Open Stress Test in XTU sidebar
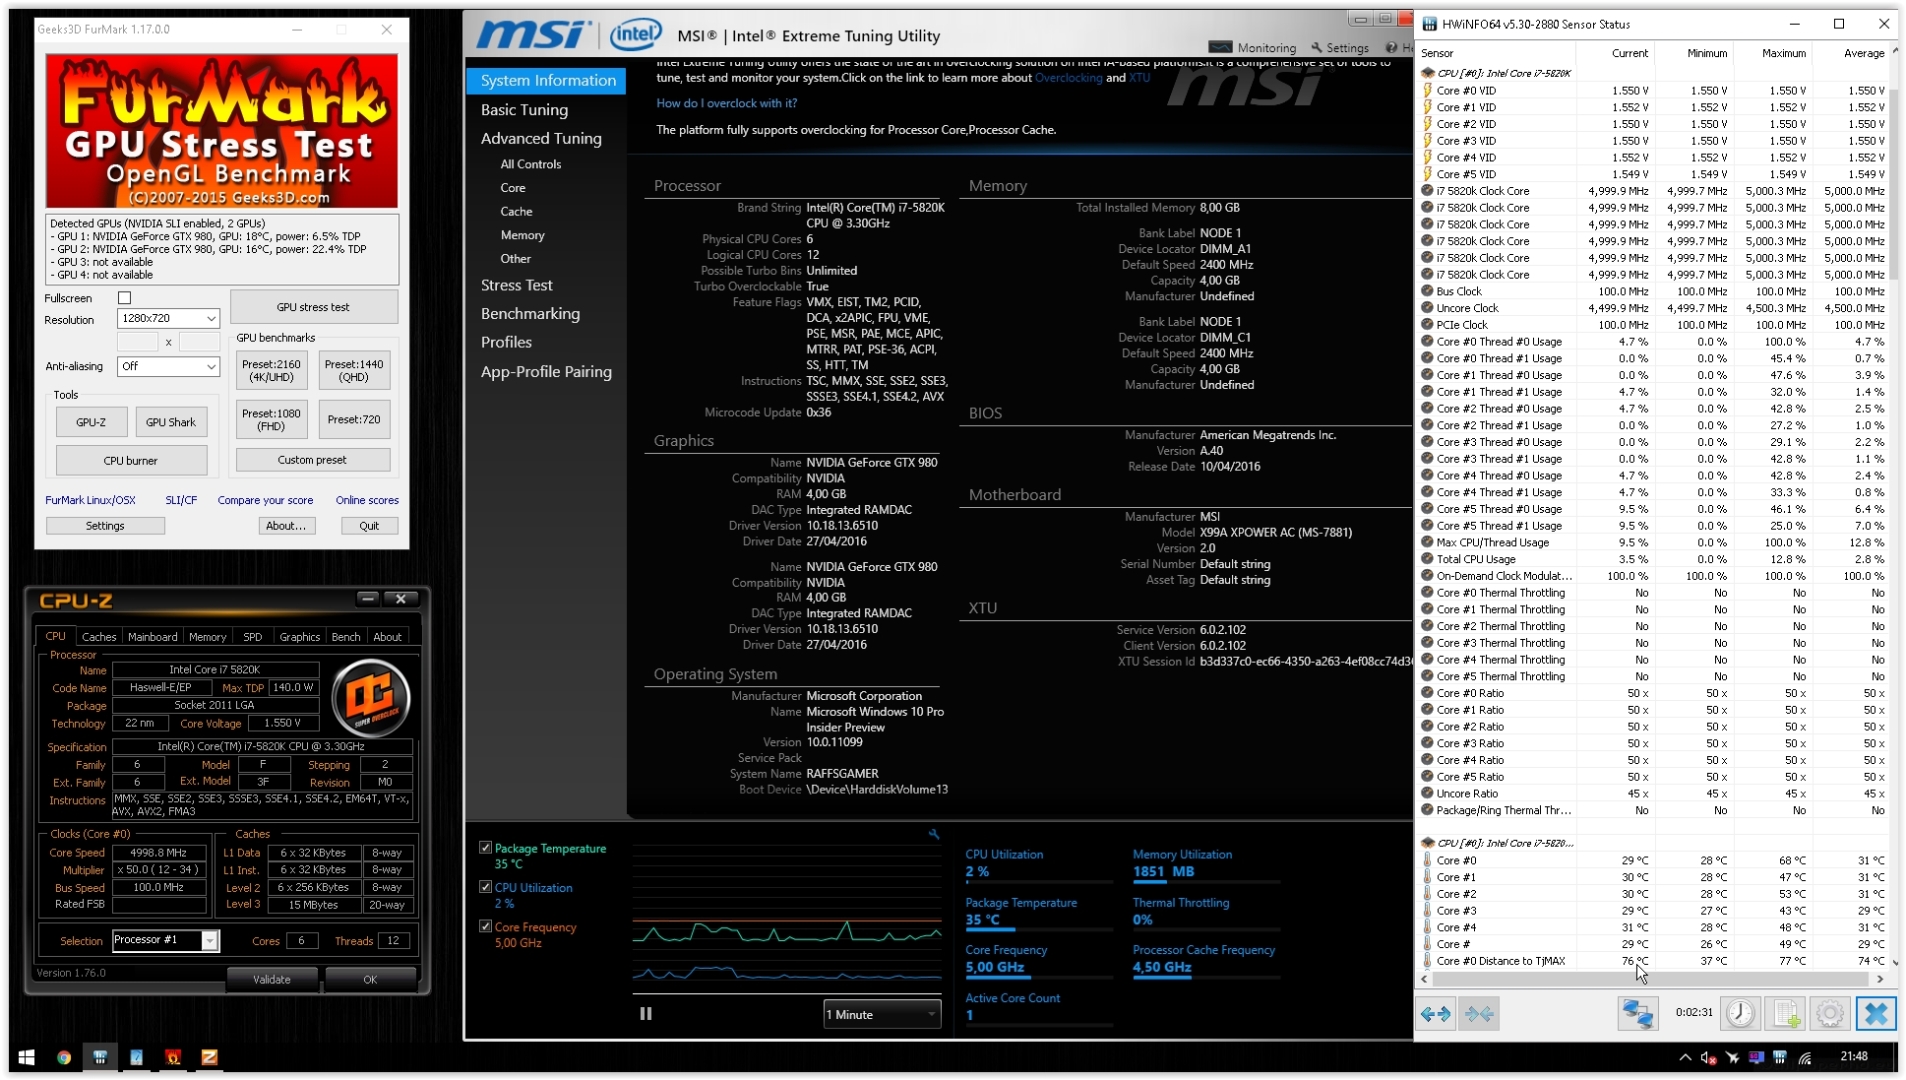Screen dimensions: 1906x1080 516,285
